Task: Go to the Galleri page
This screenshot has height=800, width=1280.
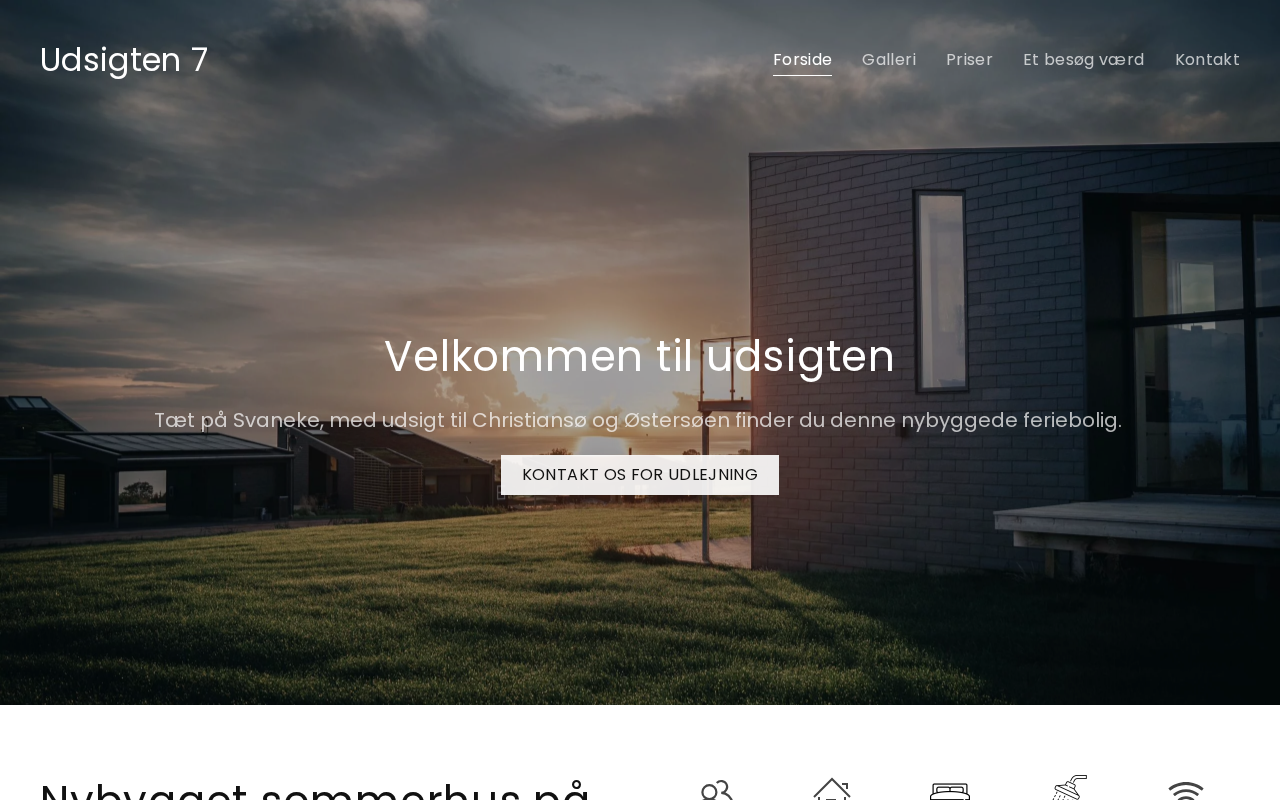Action: (889, 60)
